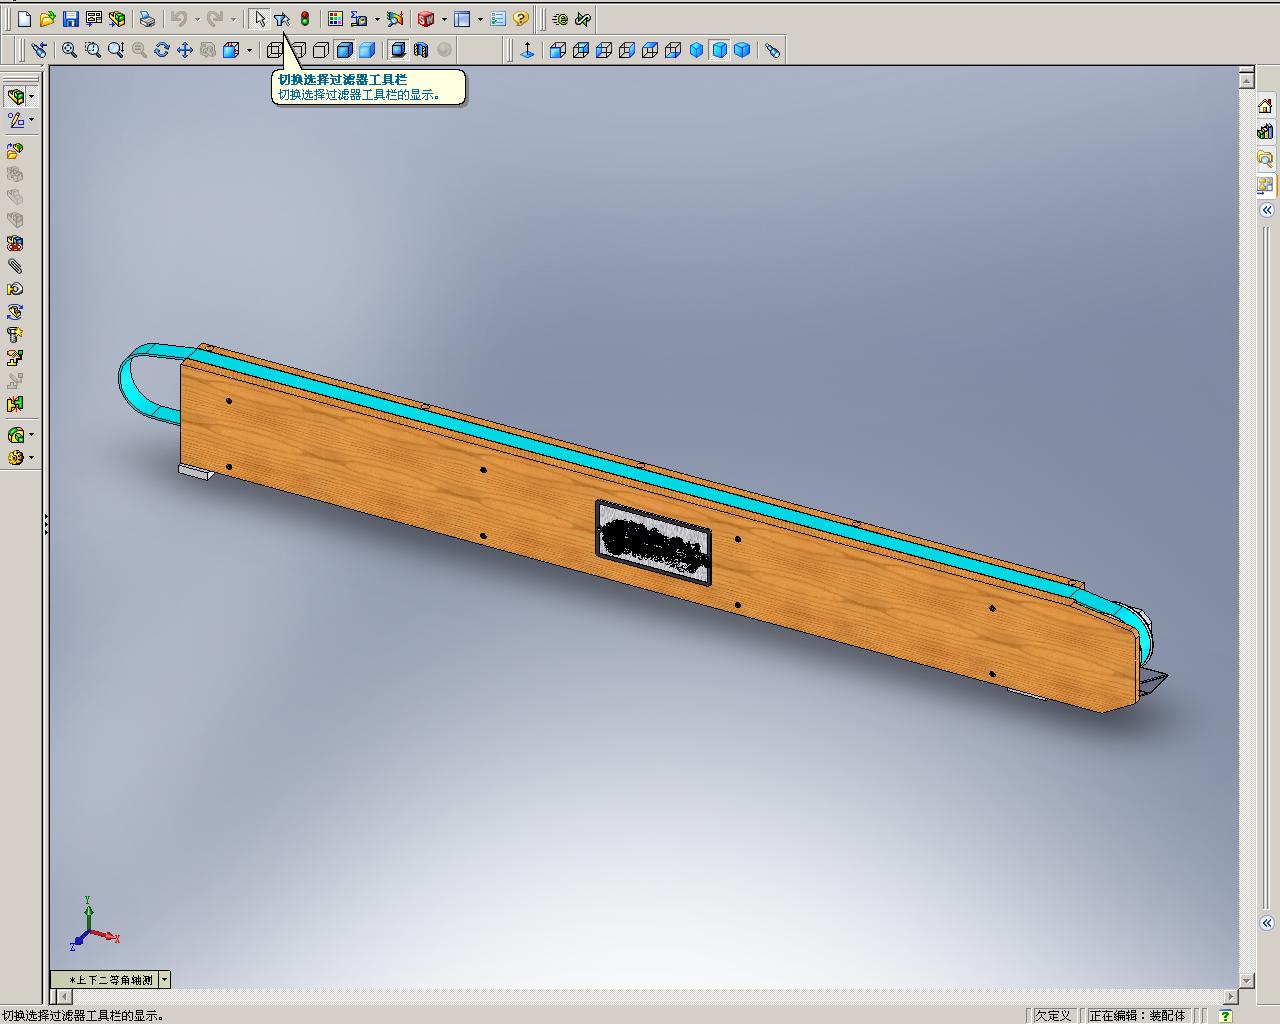Enable Shaded With Edges display

pos(344,50)
